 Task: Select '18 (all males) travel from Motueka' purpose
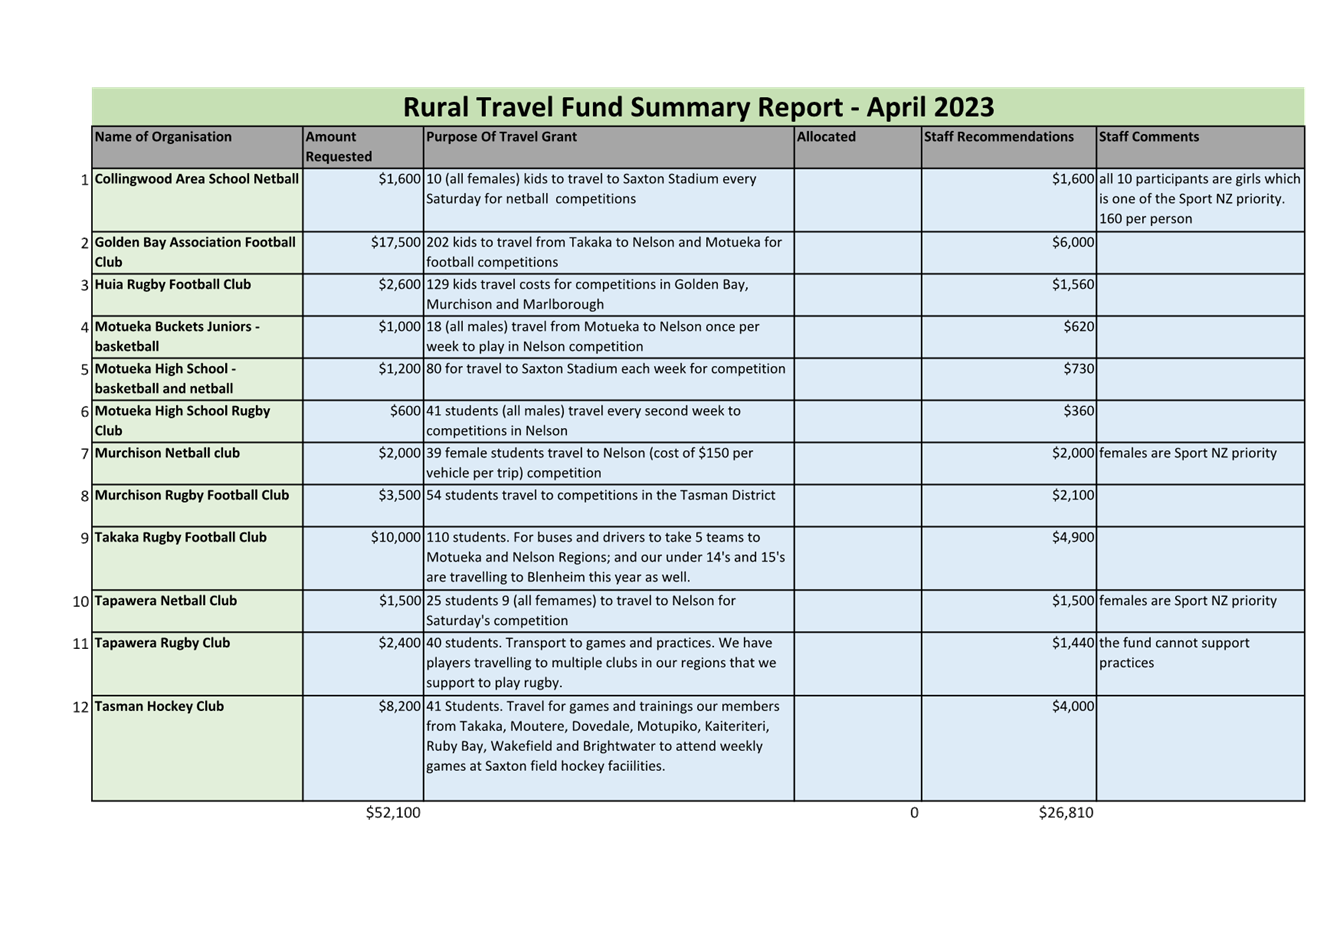pos(608,337)
